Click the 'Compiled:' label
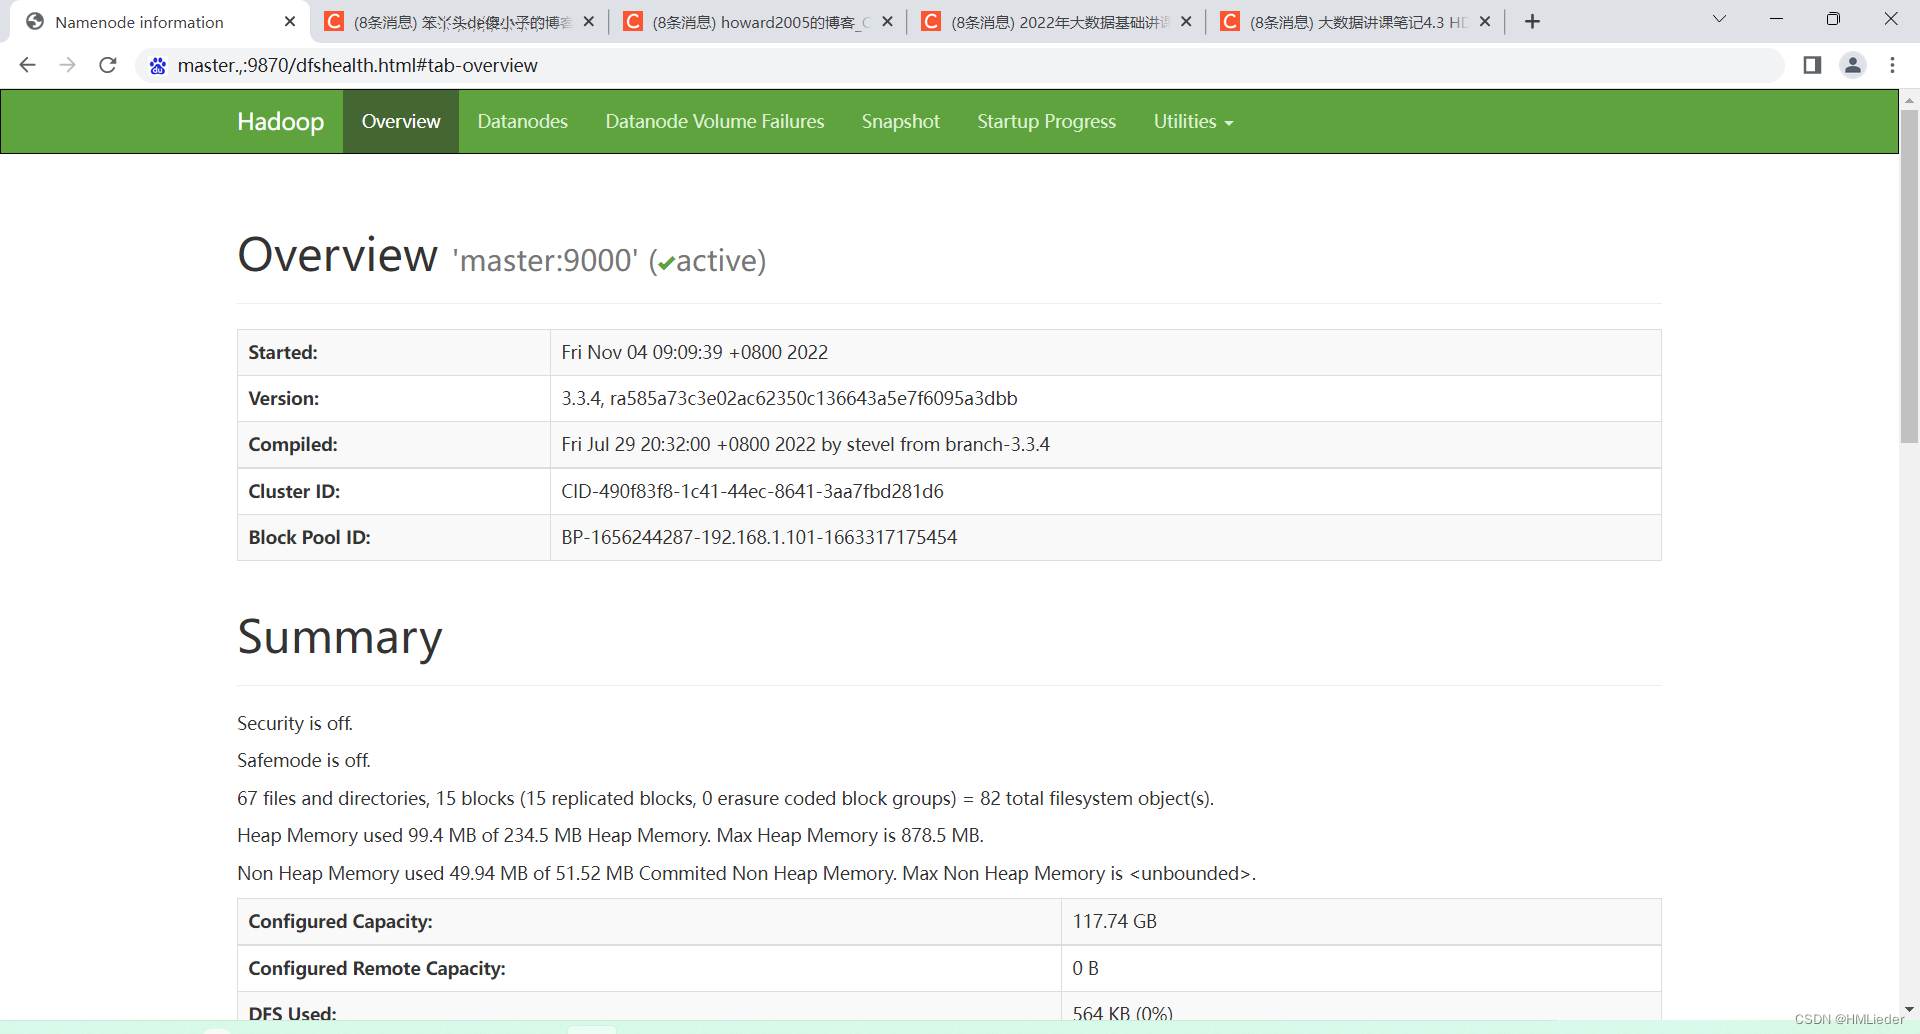Screen dimensions: 1920x1034 [x=293, y=444]
